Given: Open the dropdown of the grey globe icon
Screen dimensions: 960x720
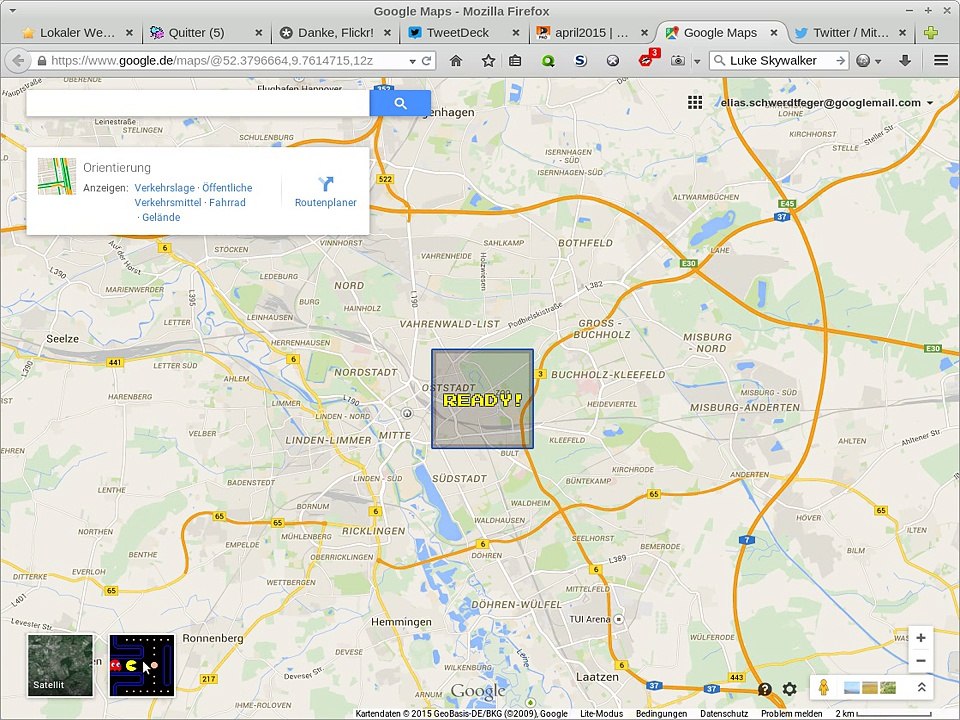Looking at the screenshot, I should [878, 61].
